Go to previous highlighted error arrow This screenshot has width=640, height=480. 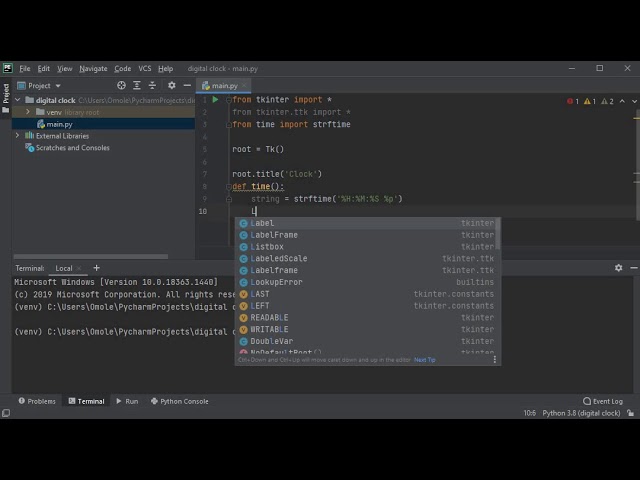click(622, 101)
